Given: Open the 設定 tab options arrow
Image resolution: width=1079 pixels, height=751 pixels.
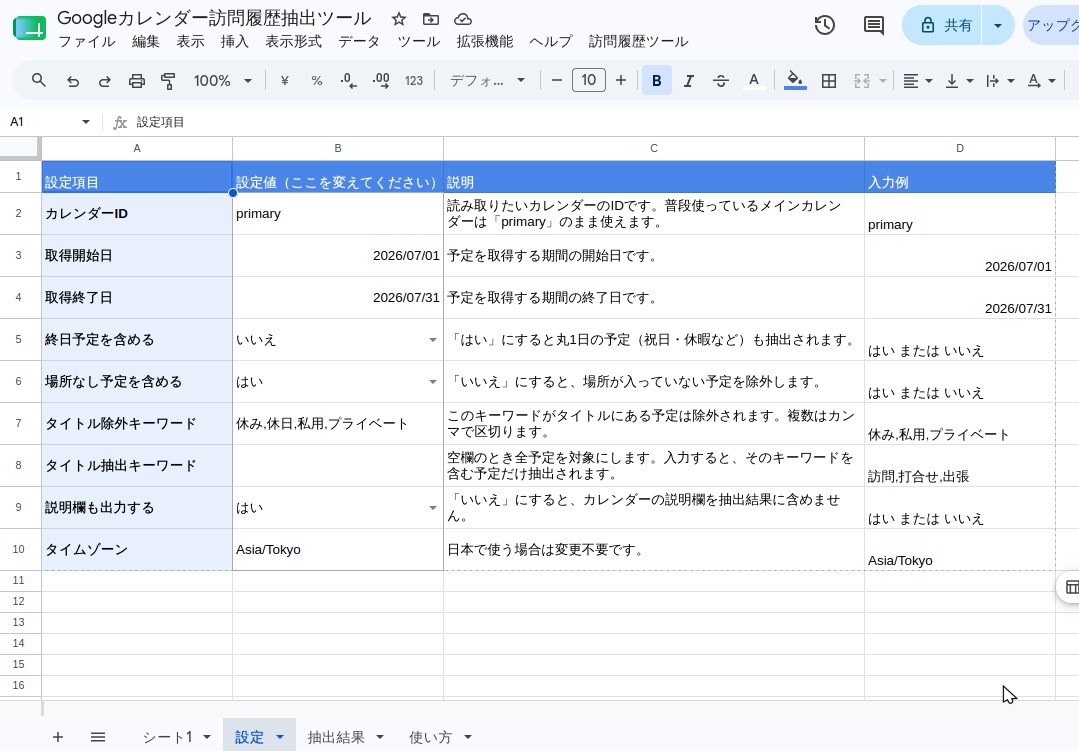Looking at the screenshot, I should [x=280, y=737].
